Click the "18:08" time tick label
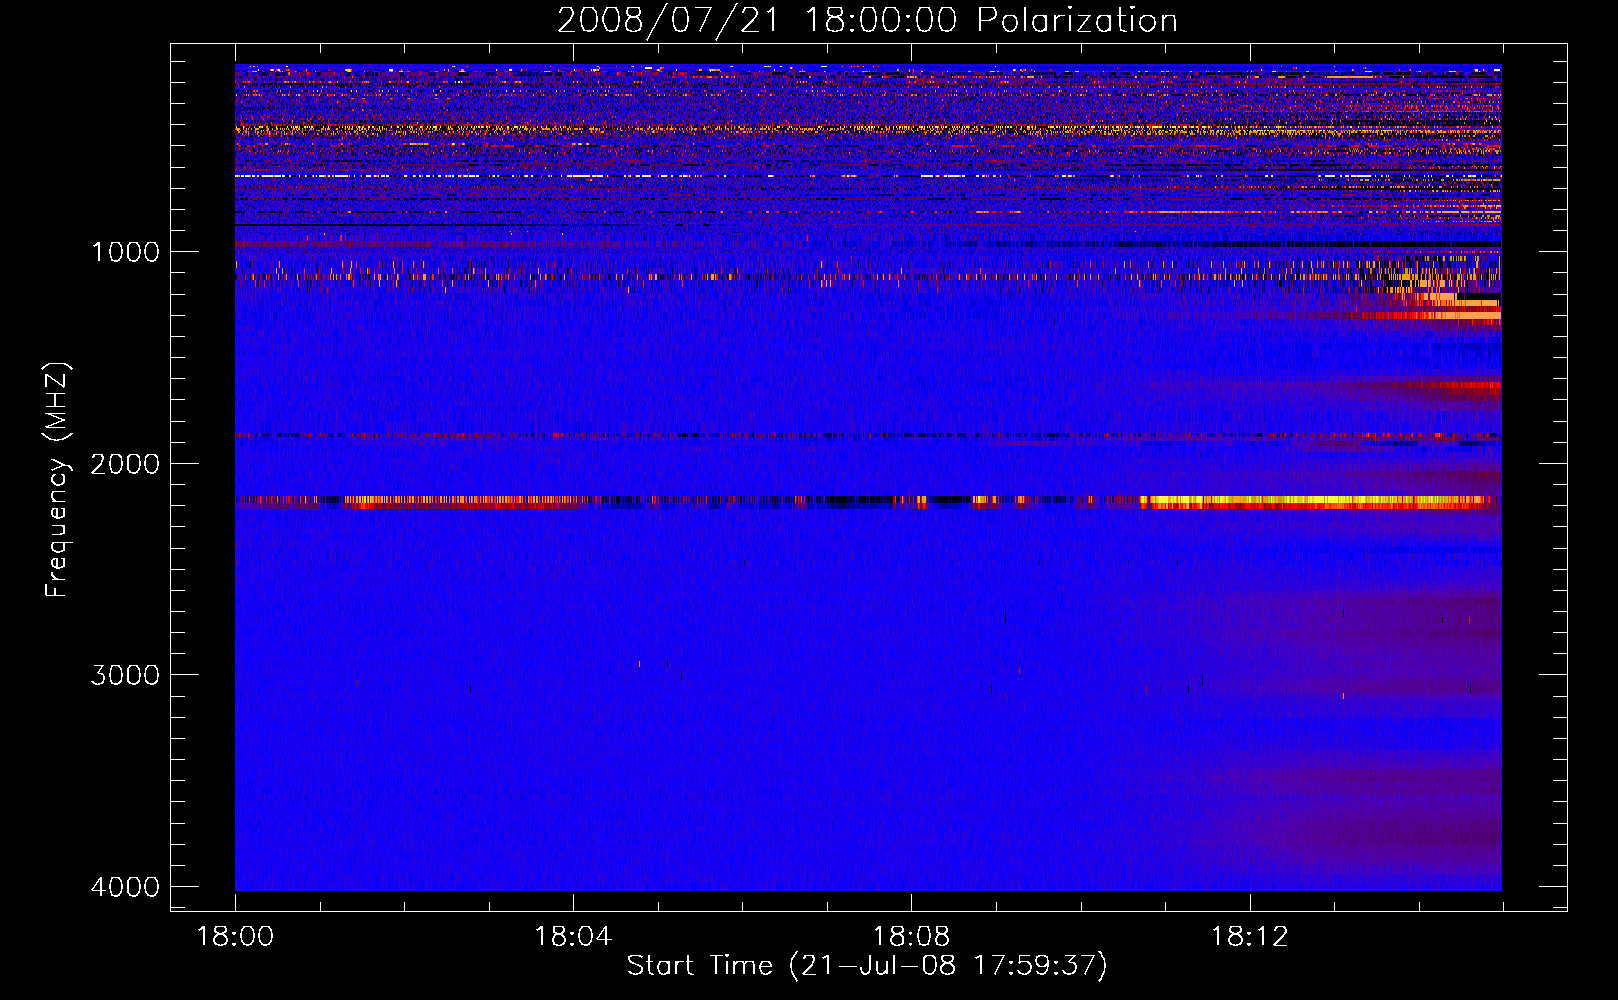This screenshot has height=1000, width=1618. pyautogui.click(x=911, y=937)
